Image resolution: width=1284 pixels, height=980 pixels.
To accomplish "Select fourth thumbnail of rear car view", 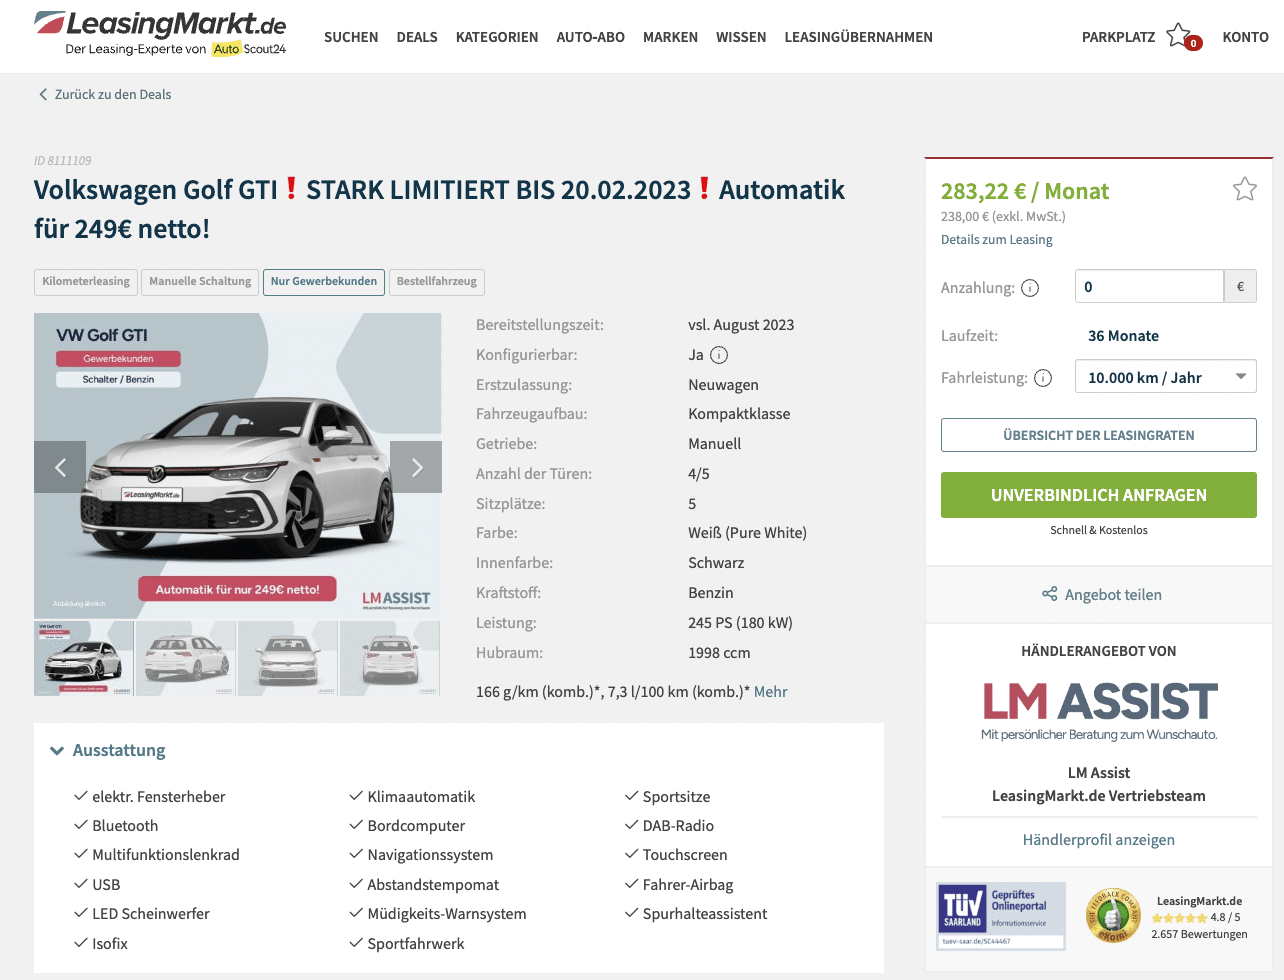I will [390, 658].
